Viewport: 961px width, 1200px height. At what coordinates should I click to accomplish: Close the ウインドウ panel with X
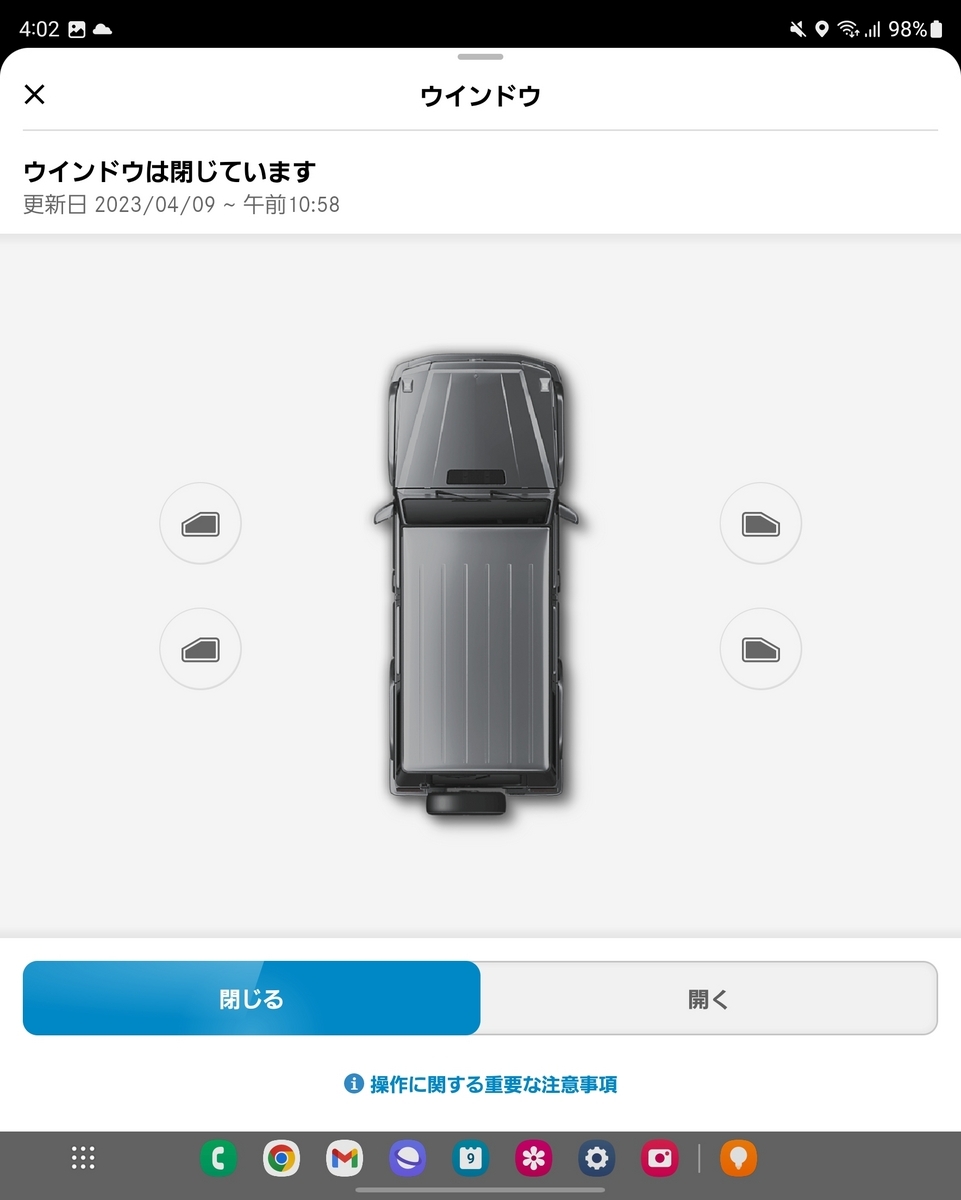(35, 95)
